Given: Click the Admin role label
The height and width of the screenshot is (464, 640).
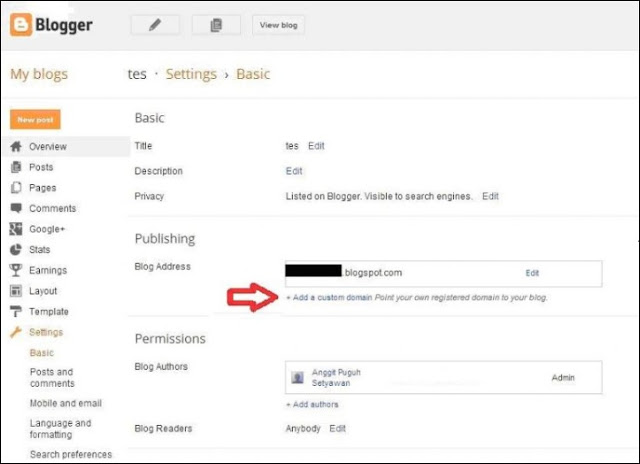Looking at the screenshot, I should [x=563, y=377].
